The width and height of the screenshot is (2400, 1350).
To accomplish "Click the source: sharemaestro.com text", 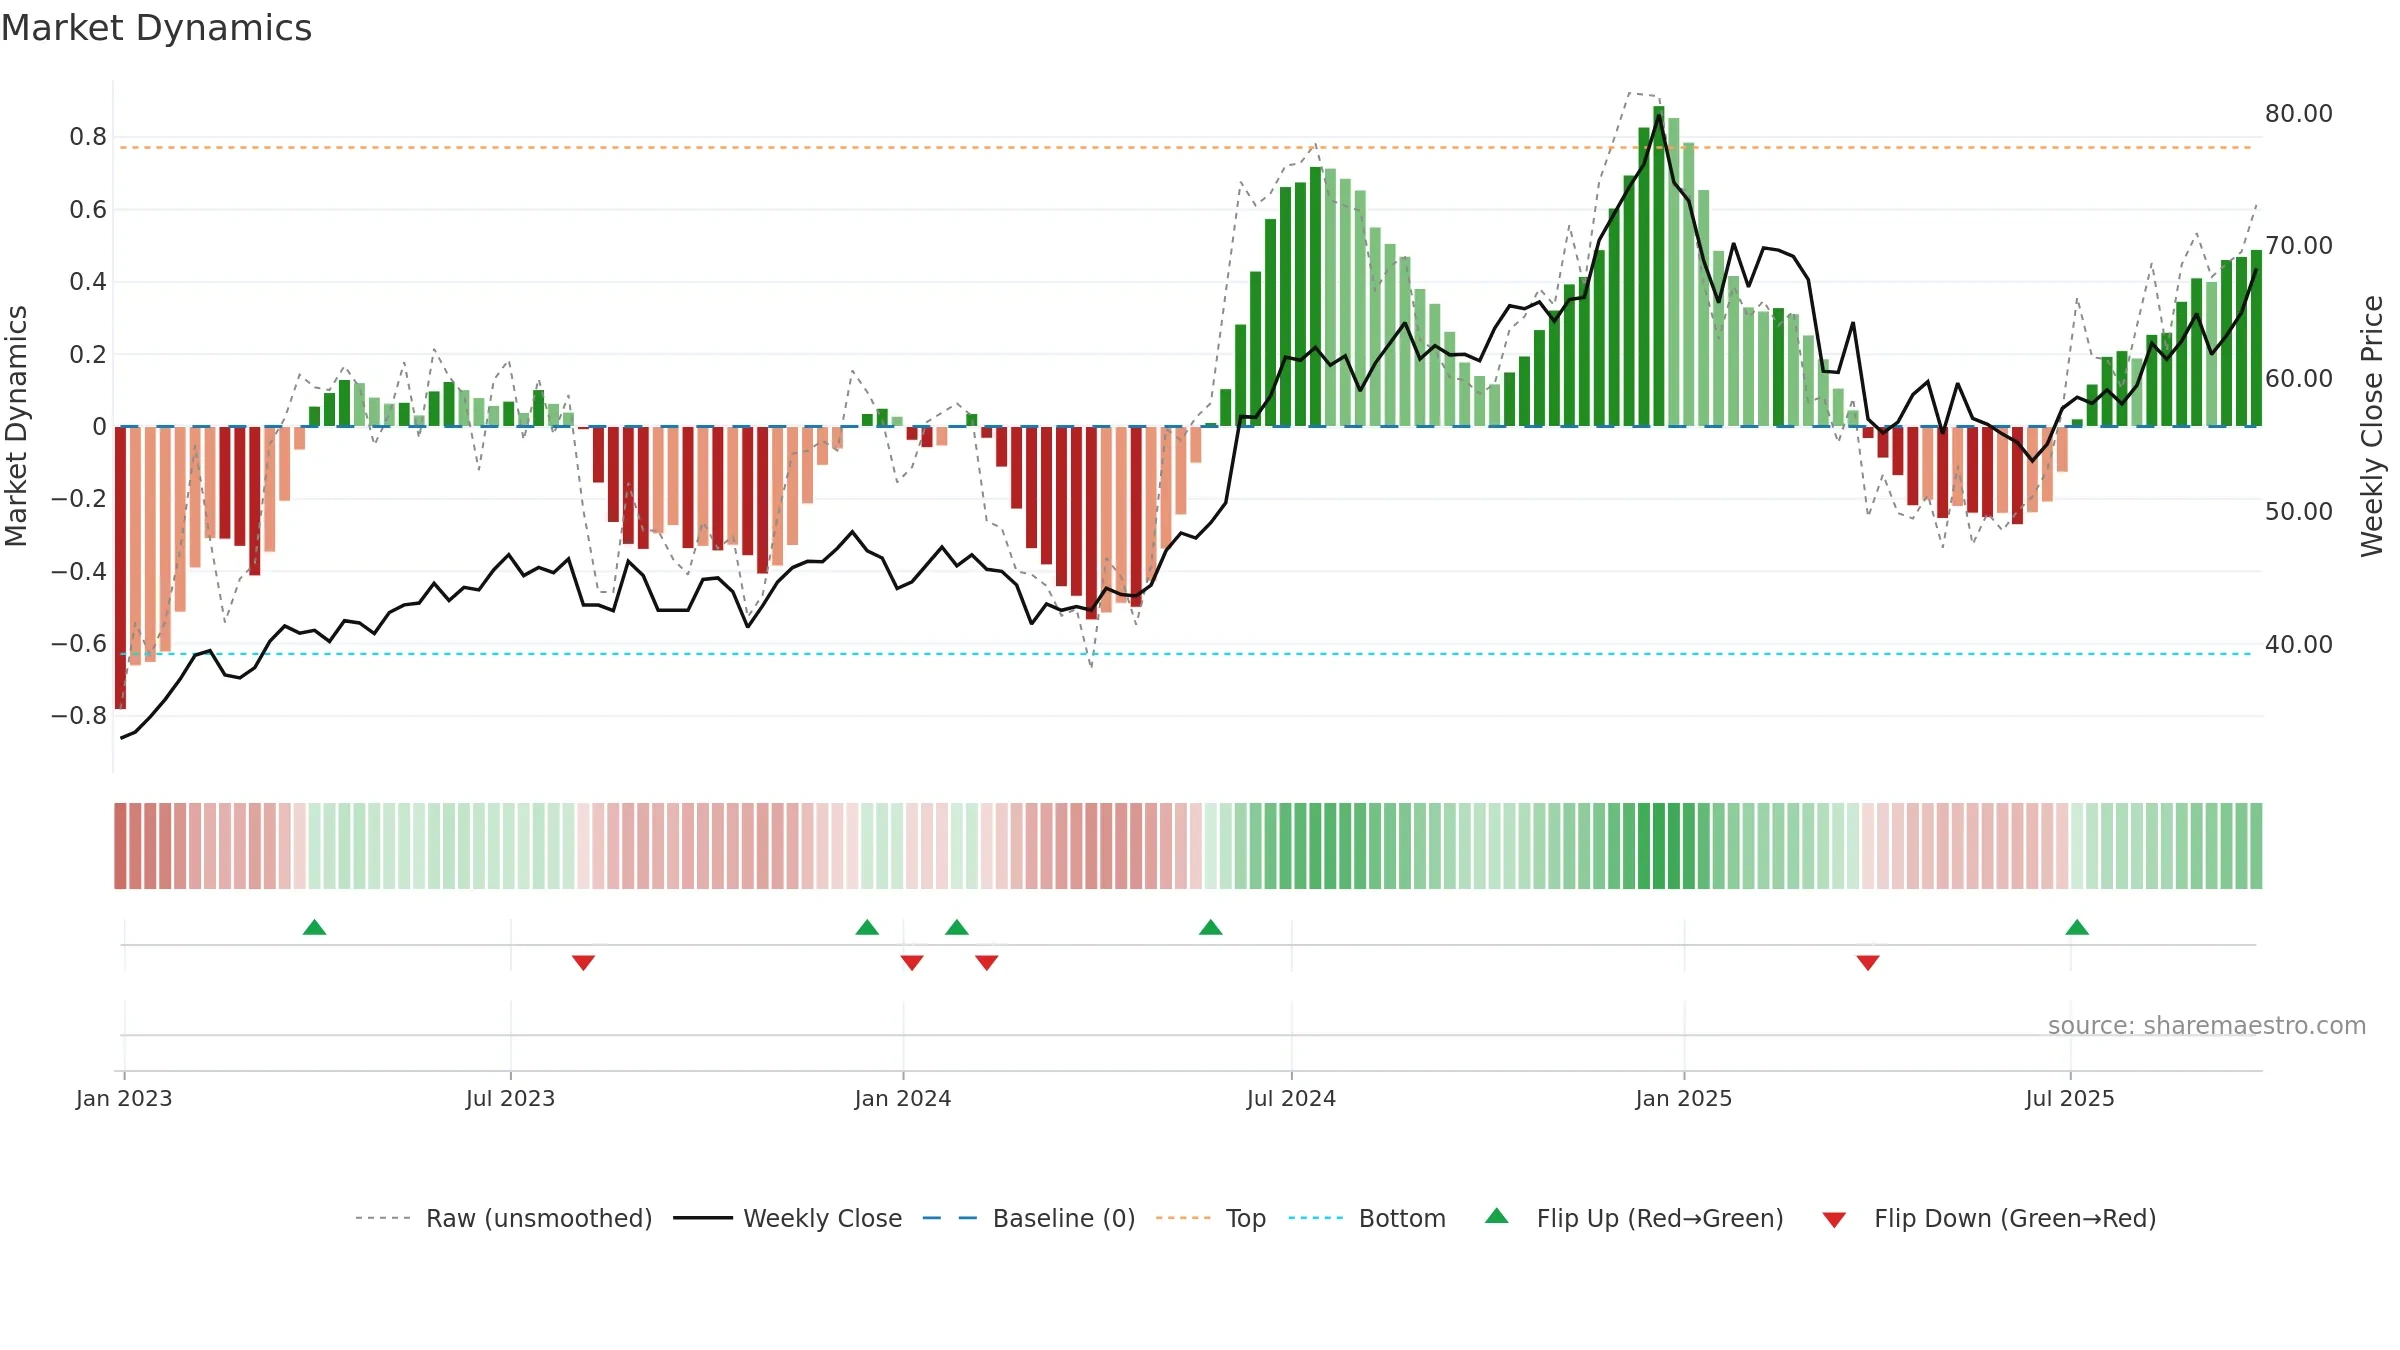I will 2207,1025.
